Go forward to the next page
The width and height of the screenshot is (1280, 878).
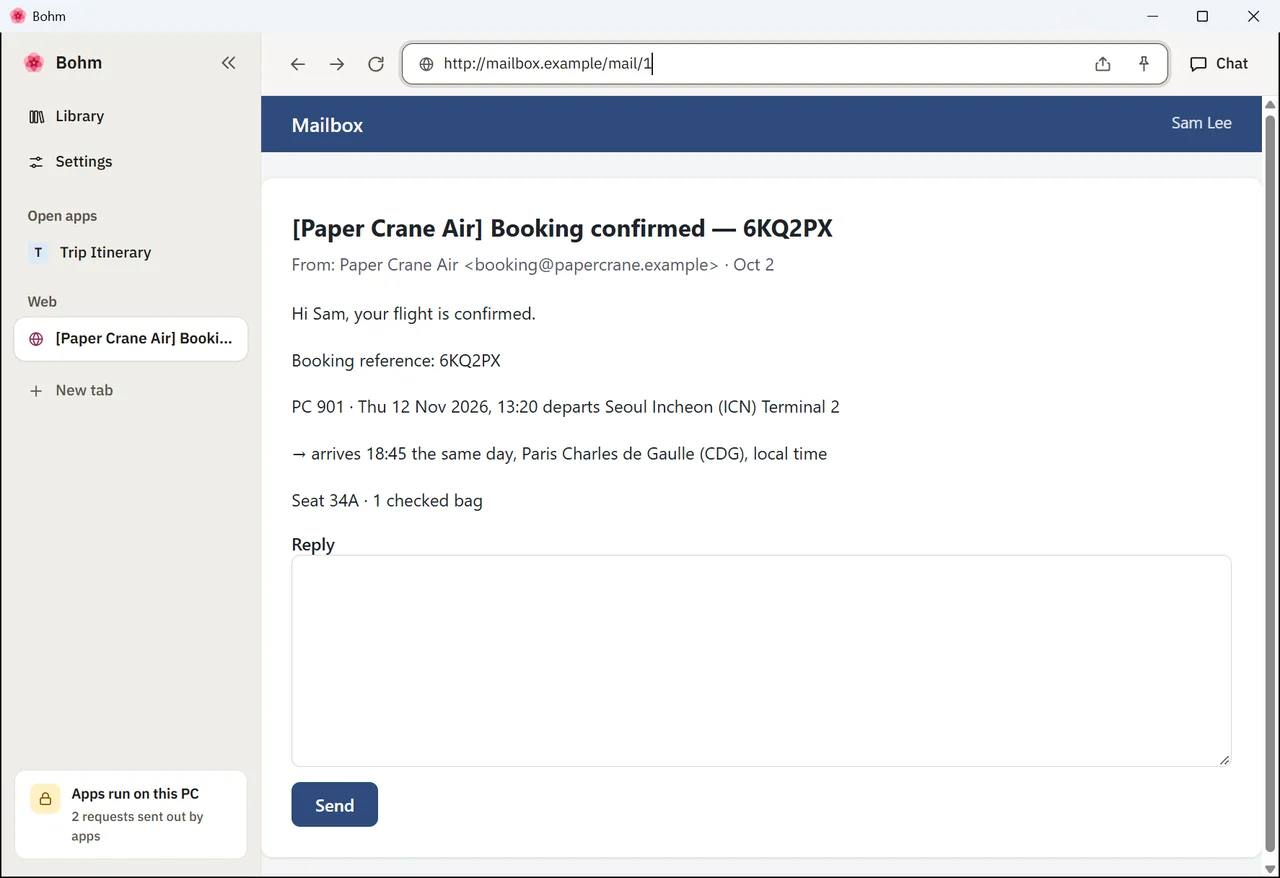(337, 64)
